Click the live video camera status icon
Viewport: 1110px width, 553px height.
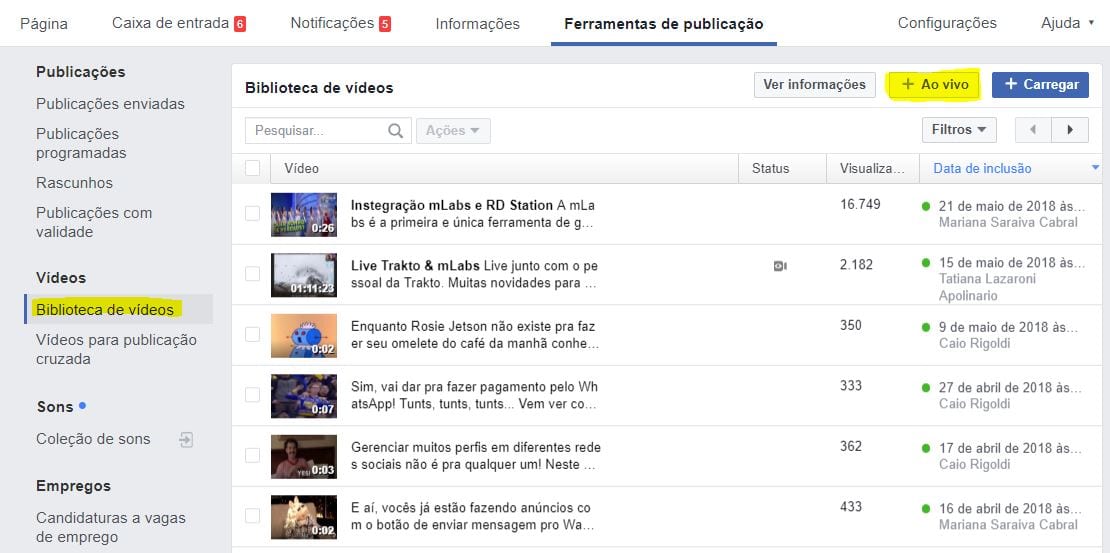(x=780, y=265)
